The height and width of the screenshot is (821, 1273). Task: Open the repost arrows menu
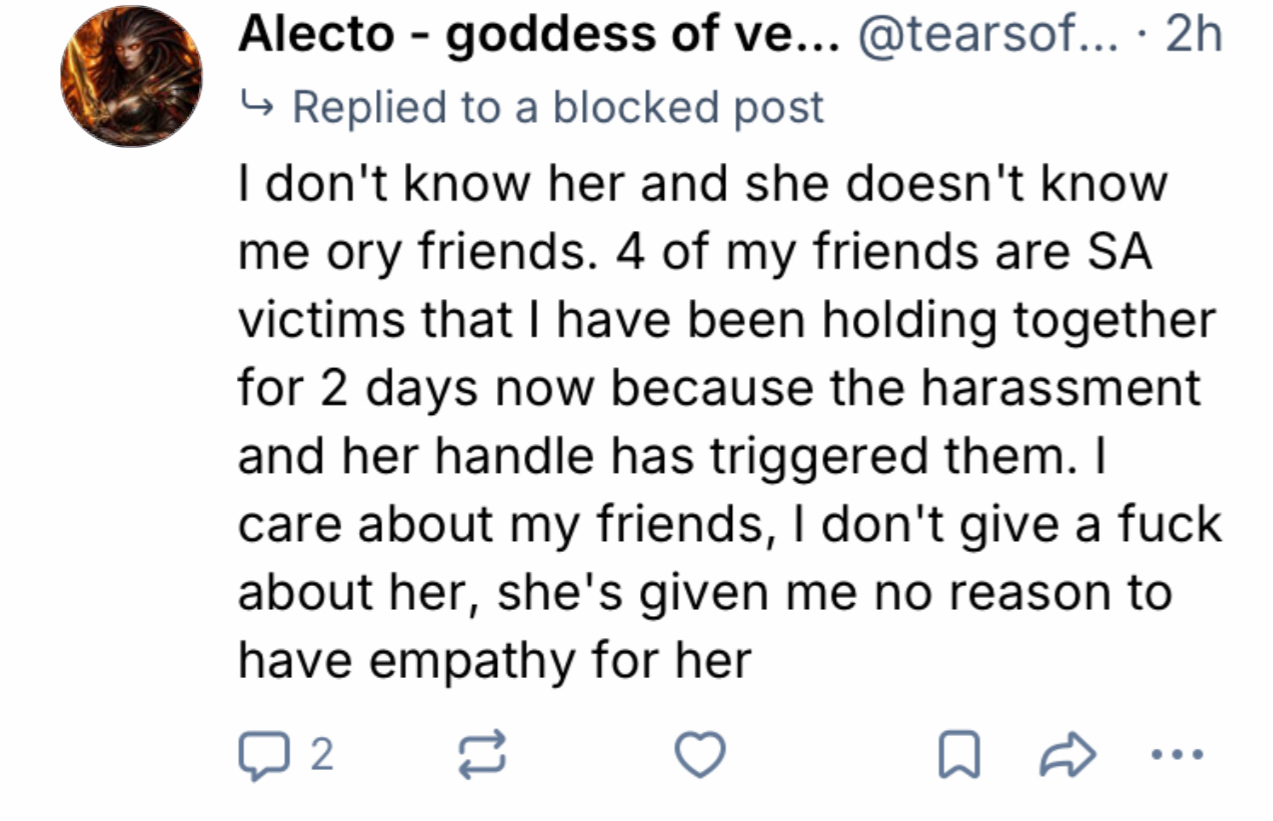(483, 754)
